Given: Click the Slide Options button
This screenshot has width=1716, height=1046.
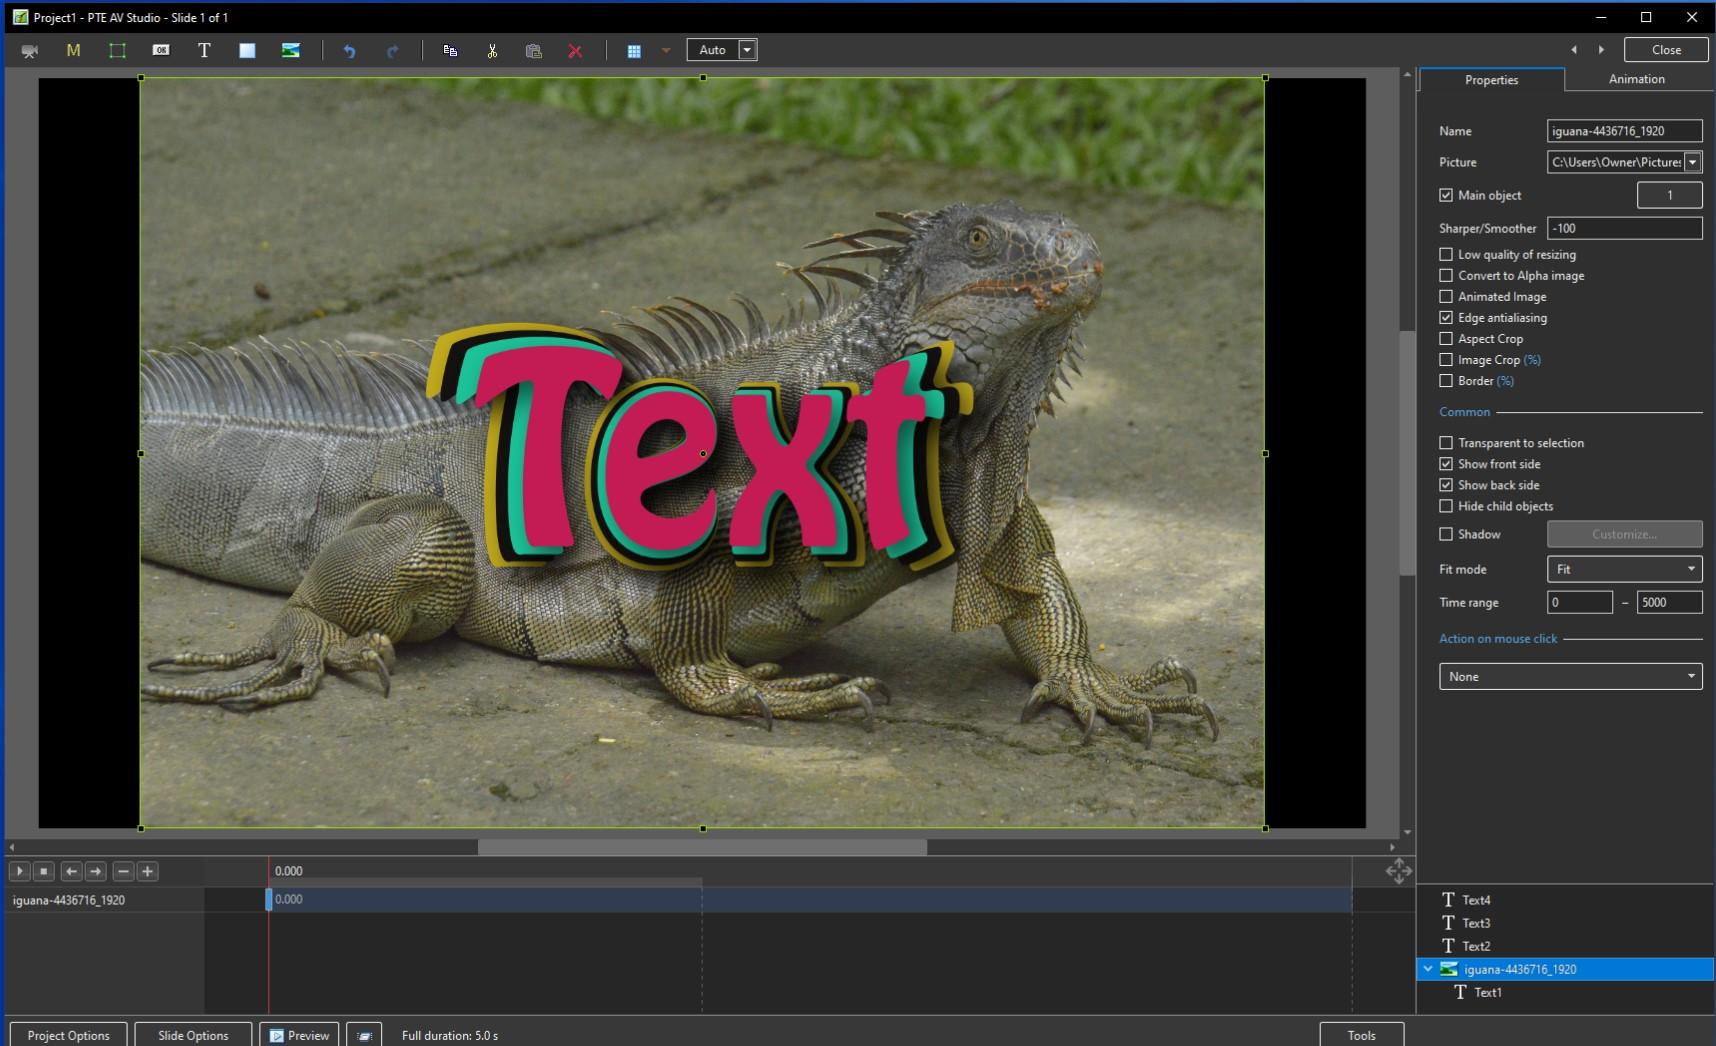Looking at the screenshot, I should pyautogui.click(x=193, y=1035).
